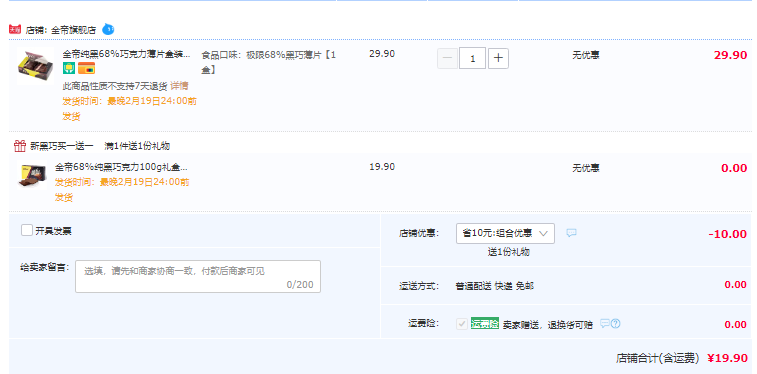Click comment bubble icon beside 店铺优惠 dropdown
The width and height of the screenshot is (757, 374).
[572, 233]
